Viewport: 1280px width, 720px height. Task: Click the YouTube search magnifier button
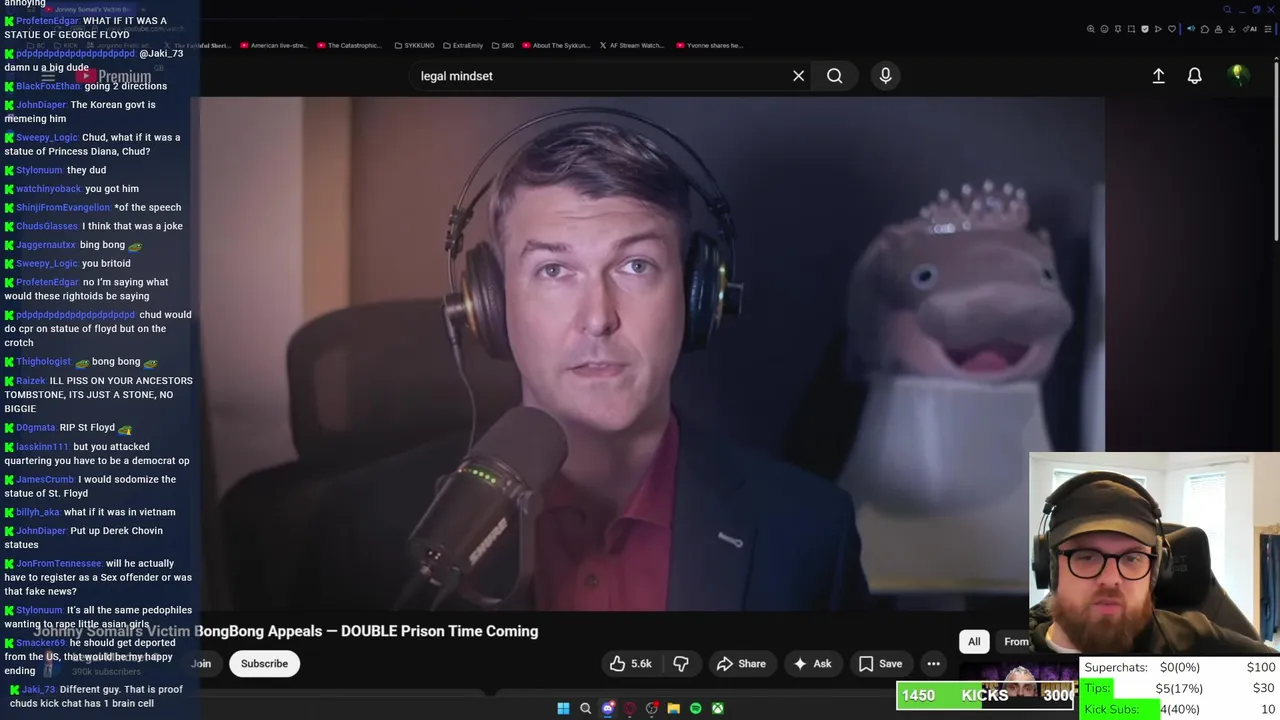click(834, 76)
